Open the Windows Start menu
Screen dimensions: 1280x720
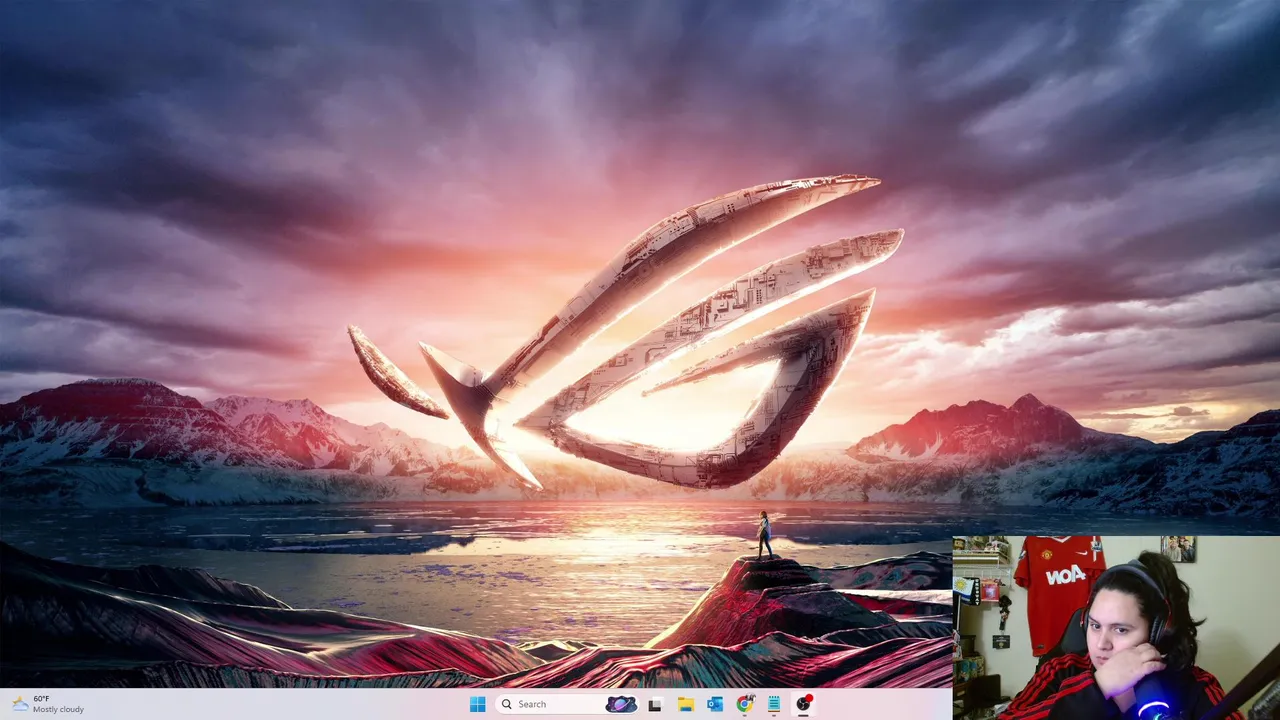point(478,704)
